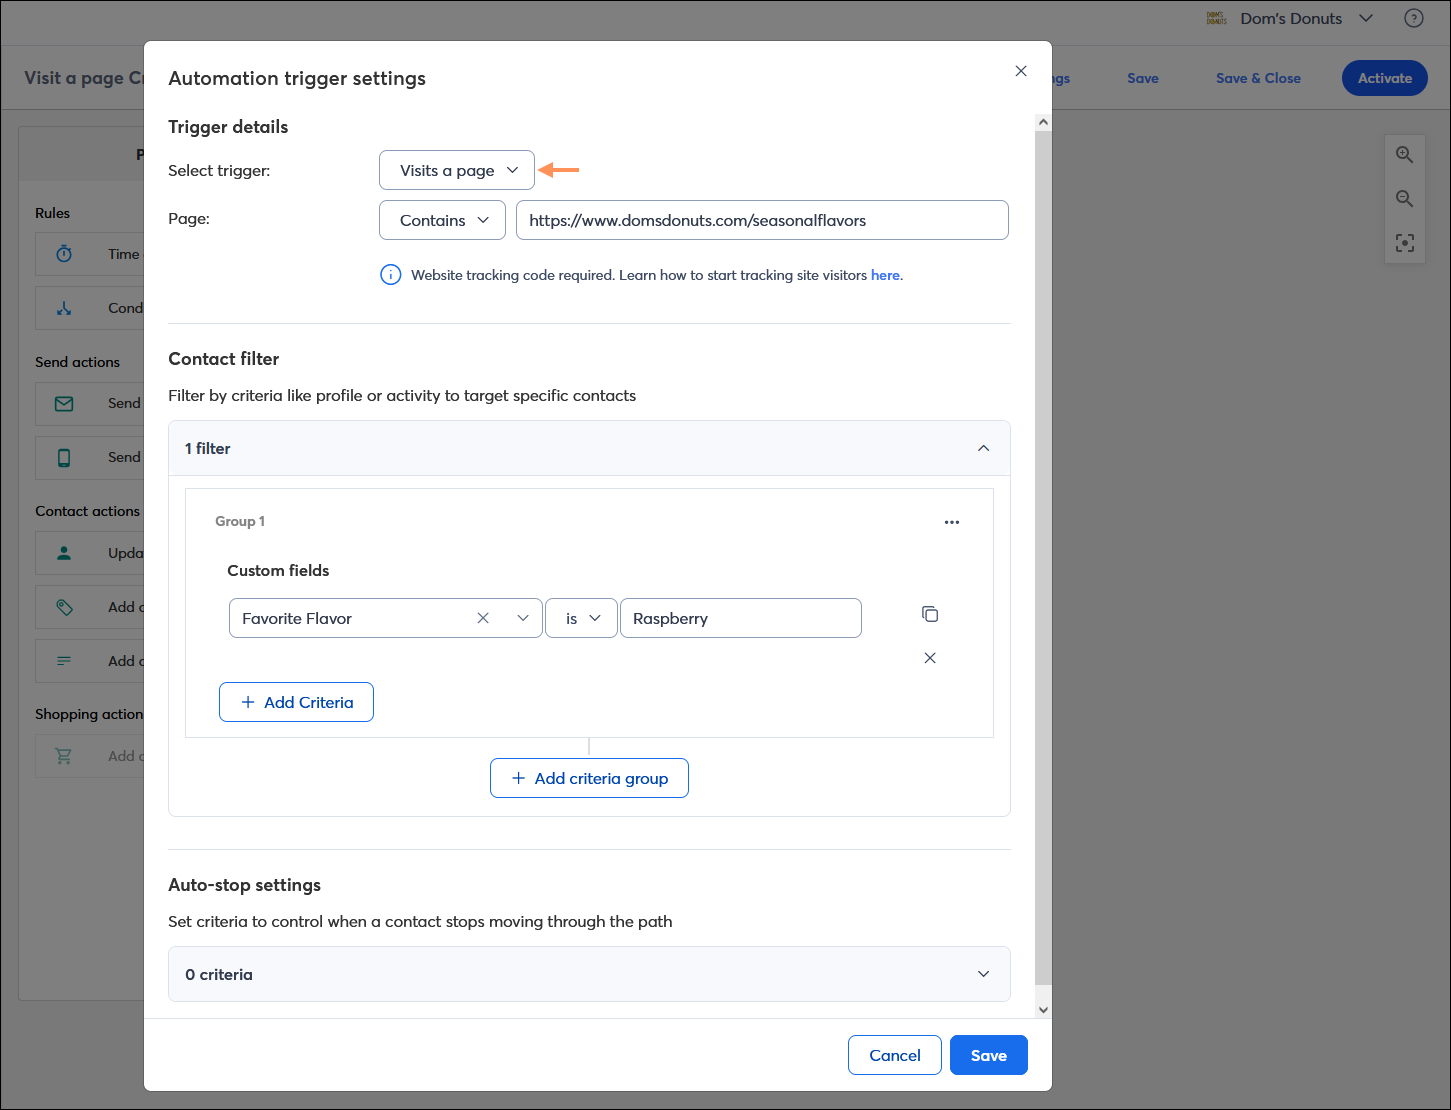The width and height of the screenshot is (1451, 1110).
Task: Expand the 0 criteria auto-stop section
Action: coord(984,974)
